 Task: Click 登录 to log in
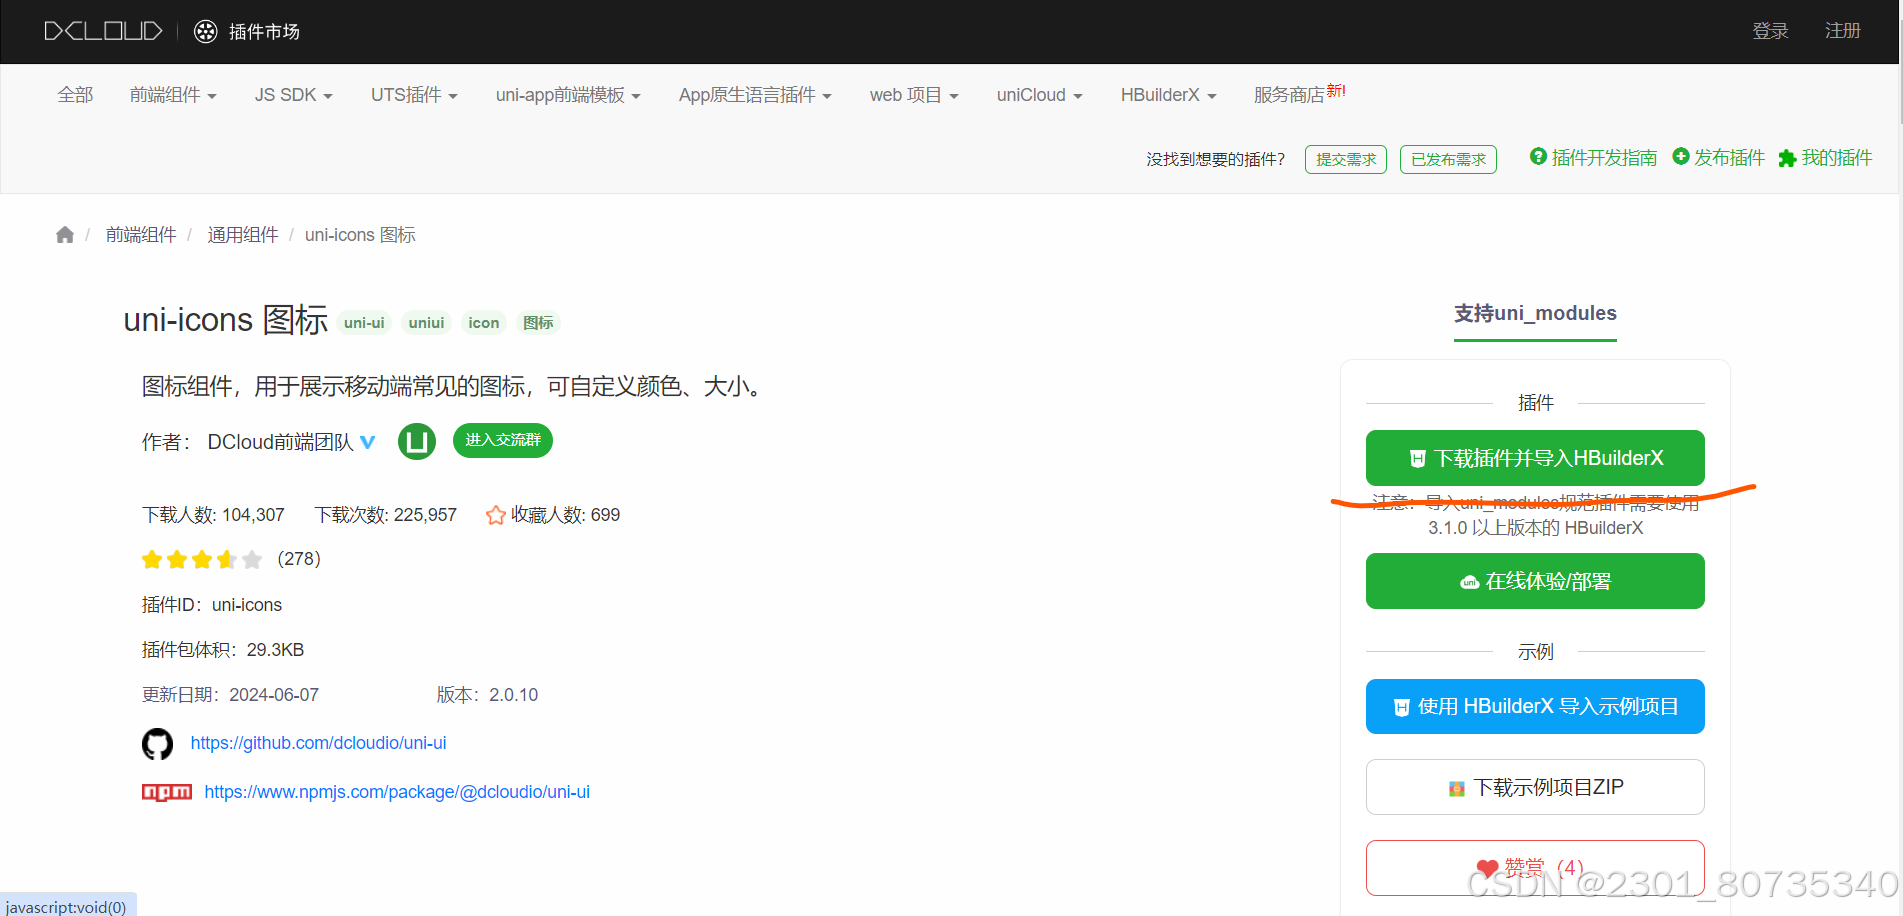point(1770,31)
